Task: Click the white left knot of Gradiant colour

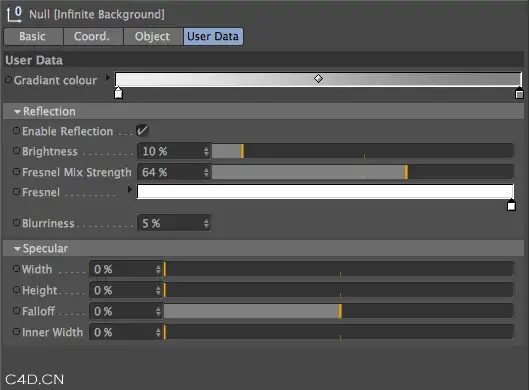Action: 118,93
